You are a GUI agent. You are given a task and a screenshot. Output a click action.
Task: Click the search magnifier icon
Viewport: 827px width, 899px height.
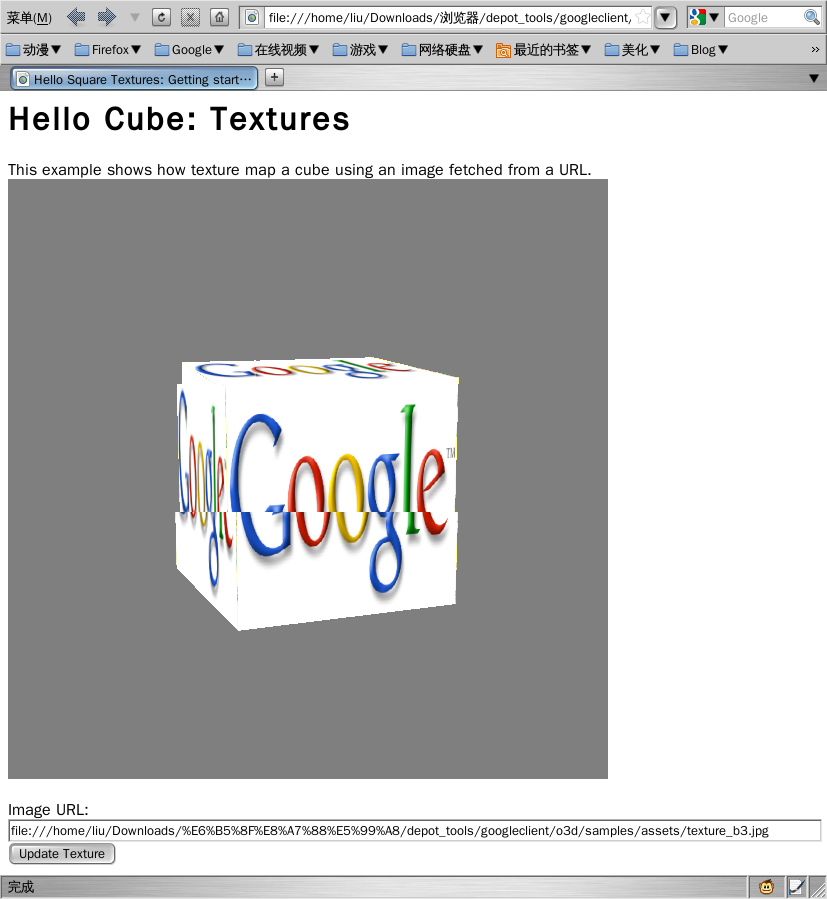pos(812,17)
